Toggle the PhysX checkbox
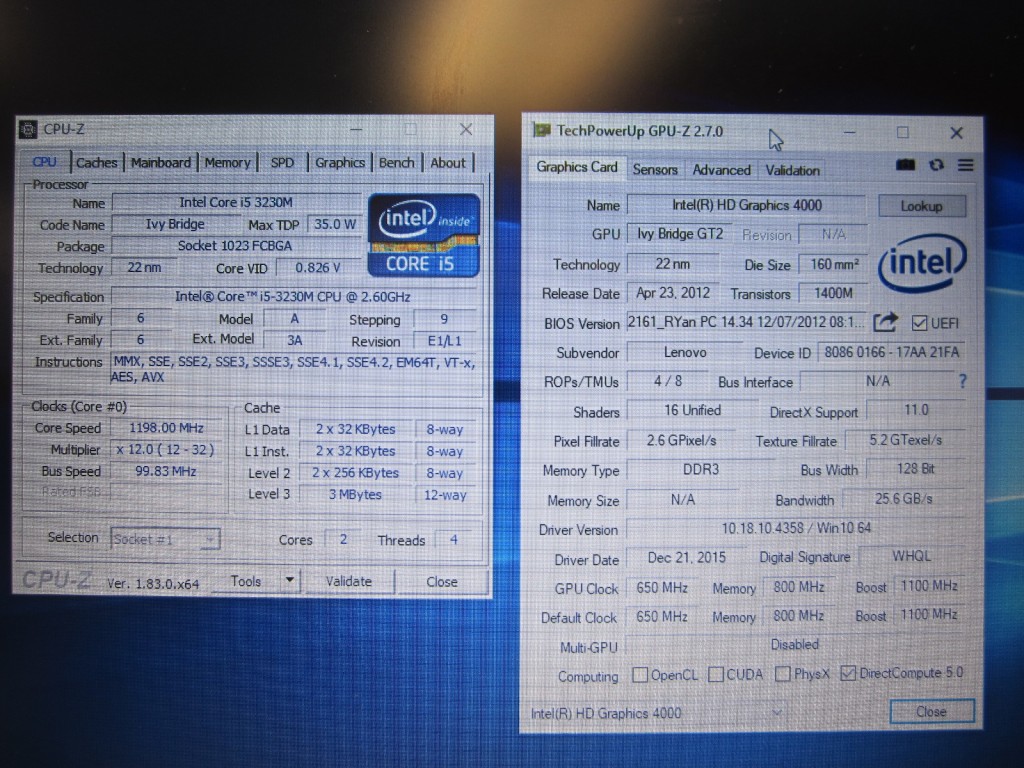Viewport: 1024px width, 768px height. [782, 673]
